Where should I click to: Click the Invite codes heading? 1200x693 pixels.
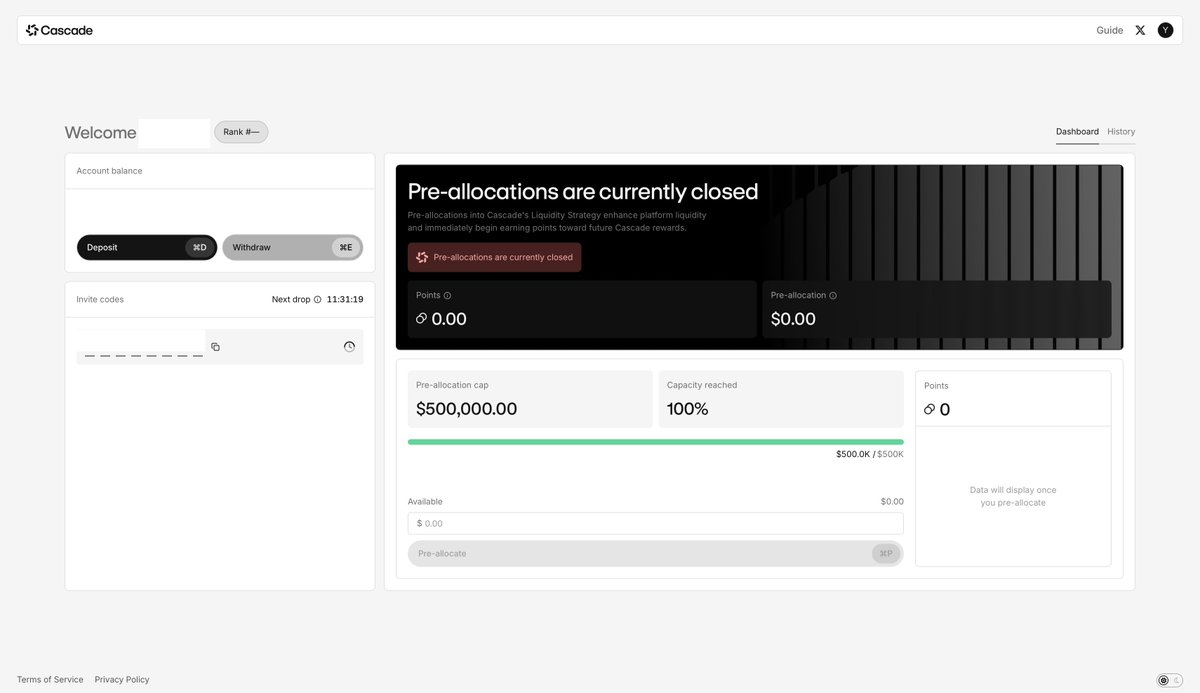(x=100, y=299)
